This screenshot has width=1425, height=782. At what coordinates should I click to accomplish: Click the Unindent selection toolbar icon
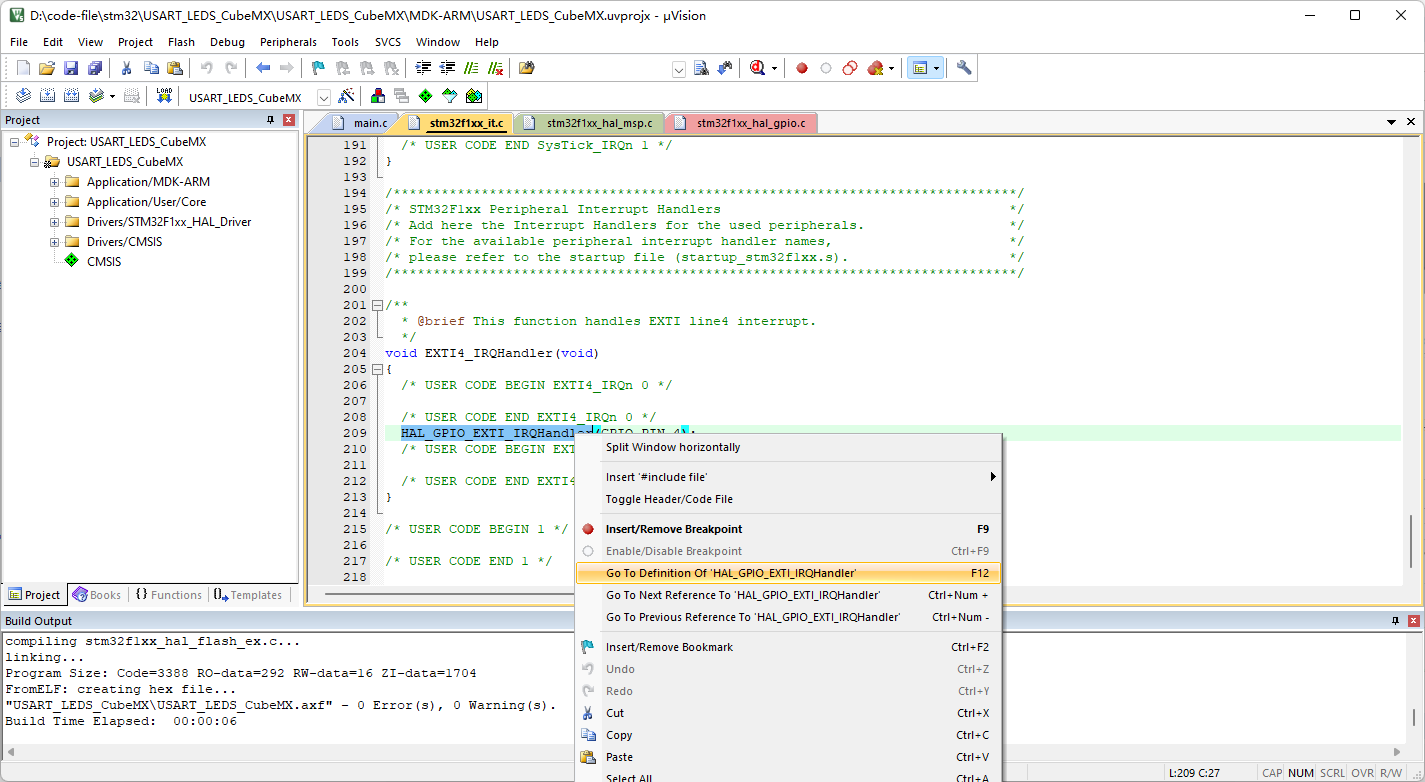pyautogui.click(x=447, y=68)
